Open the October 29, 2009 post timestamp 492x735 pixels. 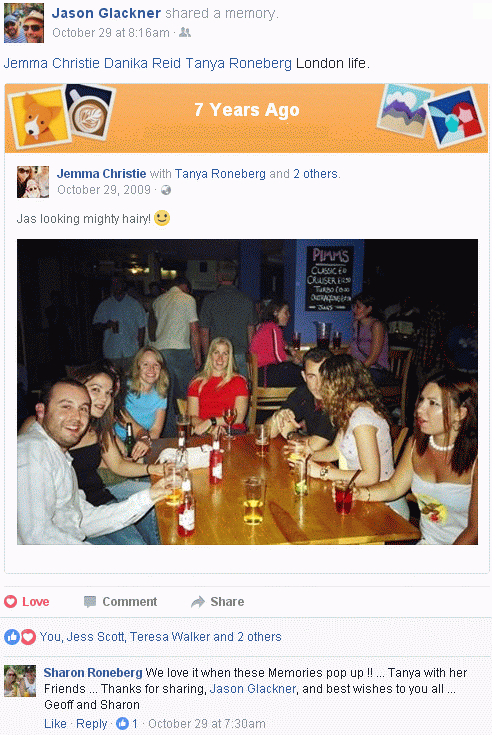104,190
